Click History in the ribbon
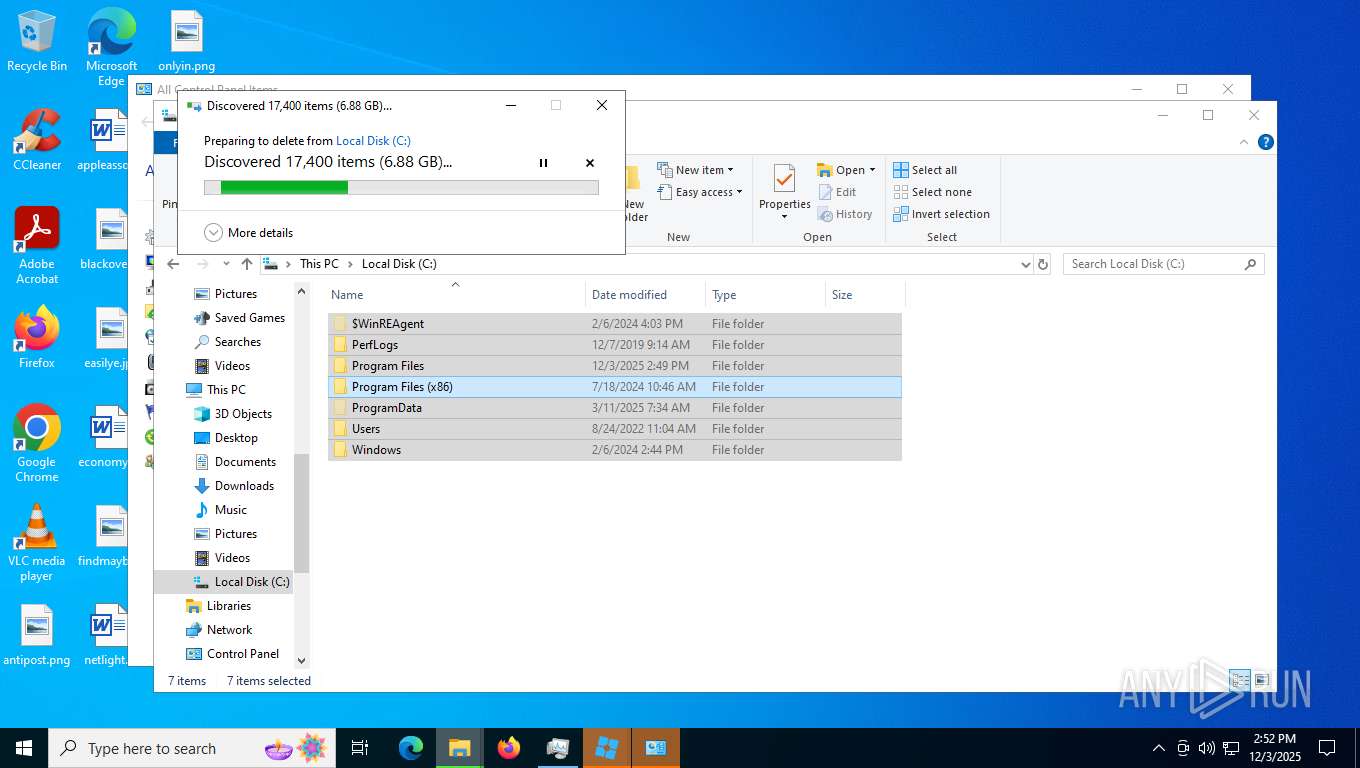The height and width of the screenshot is (768, 1360). (845, 214)
